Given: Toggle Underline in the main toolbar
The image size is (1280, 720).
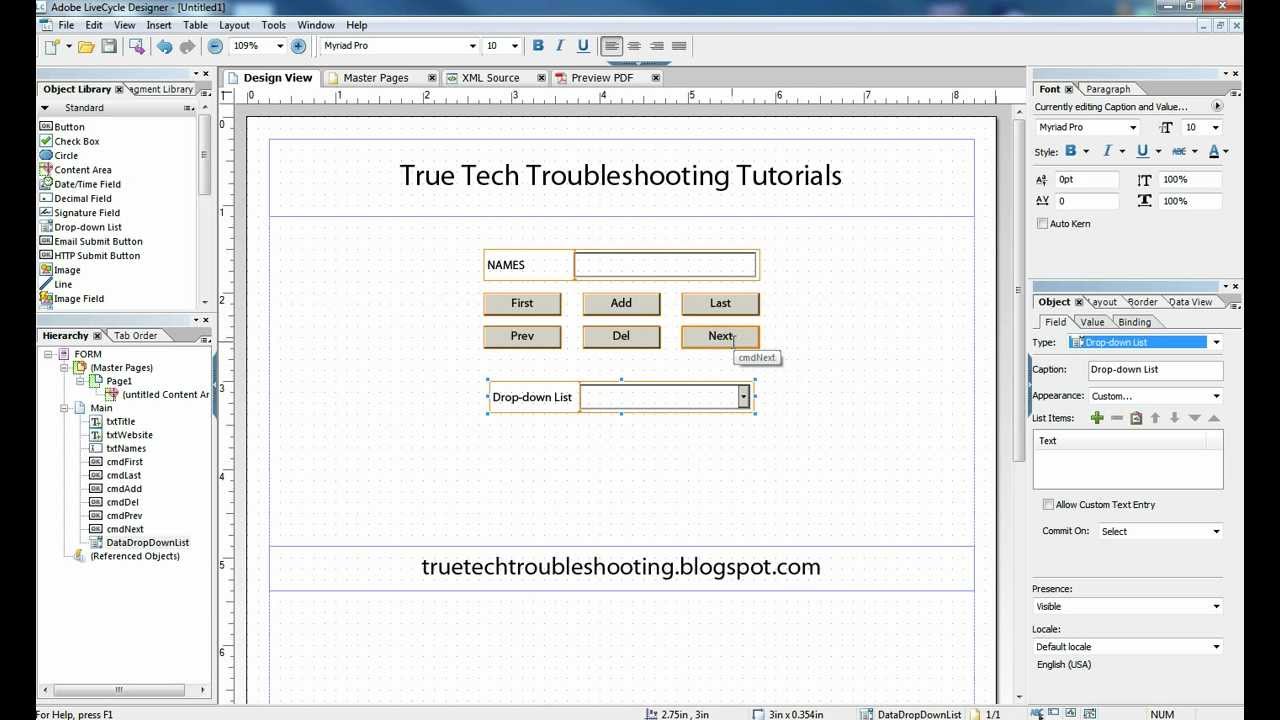Looking at the screenshot, I should click(x=583, y=46).
